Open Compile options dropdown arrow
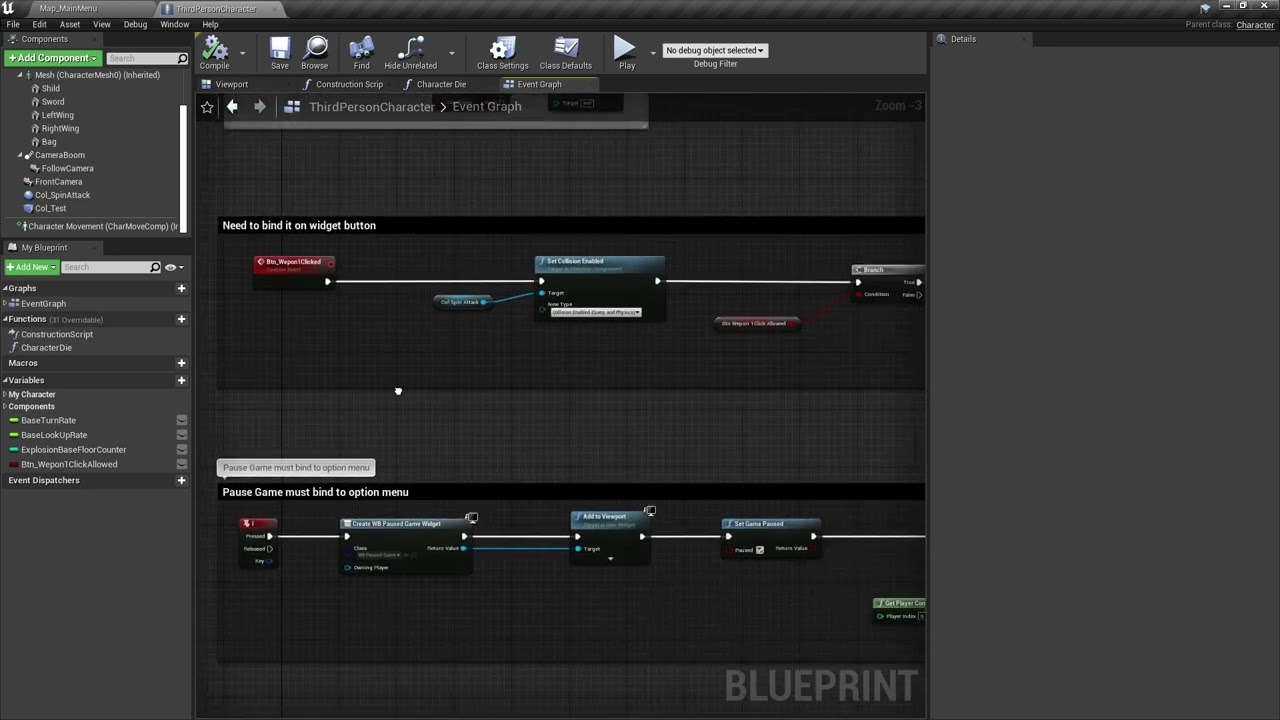The width and height of the screenshot is (1280, 720). (x=242, y=53)
